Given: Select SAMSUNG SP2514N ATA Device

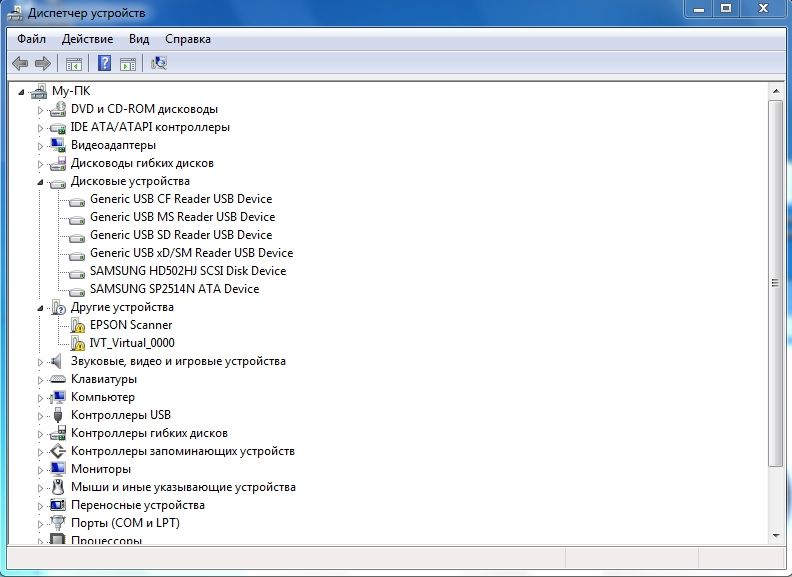Looking at the screenshot, I should pos(174,289).
